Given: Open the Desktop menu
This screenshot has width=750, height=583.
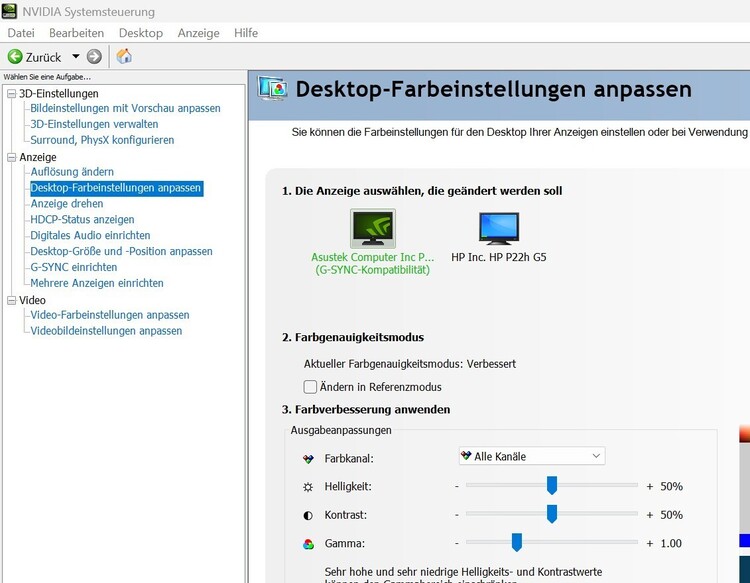Looking at the screenshot, I should [x=141, y=33].
